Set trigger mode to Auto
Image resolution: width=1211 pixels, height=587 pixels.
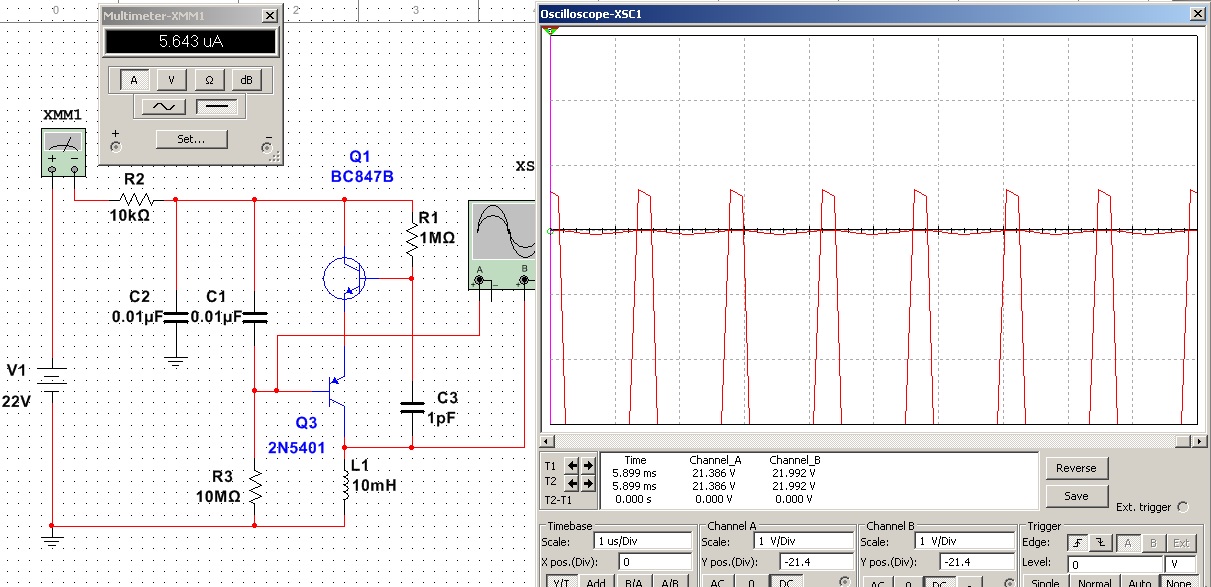pos(1138,582)
